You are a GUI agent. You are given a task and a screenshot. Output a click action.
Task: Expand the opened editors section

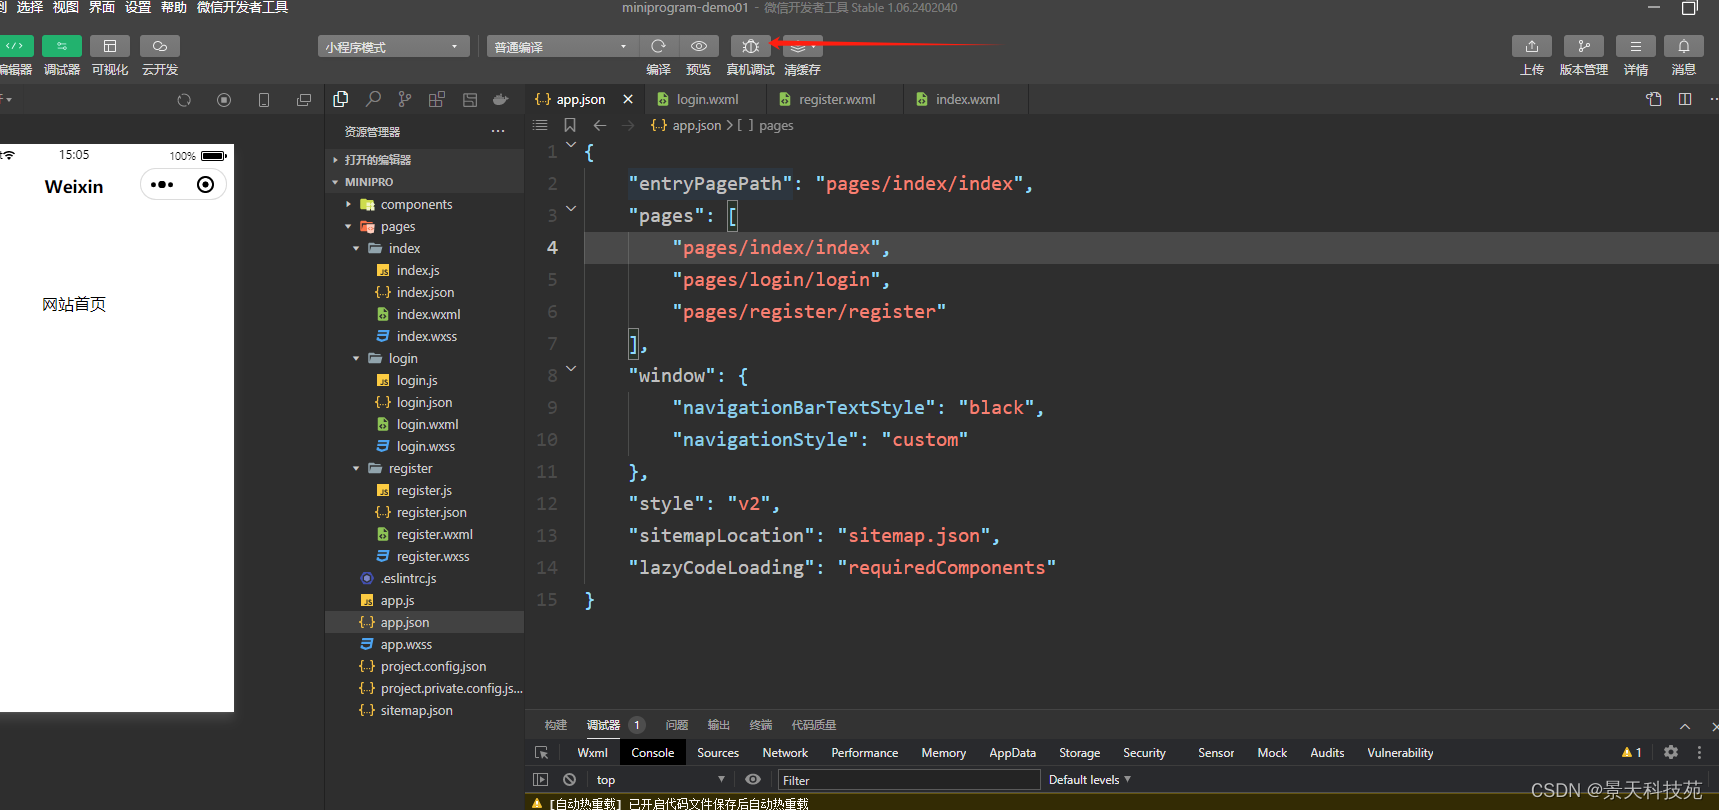425,160
